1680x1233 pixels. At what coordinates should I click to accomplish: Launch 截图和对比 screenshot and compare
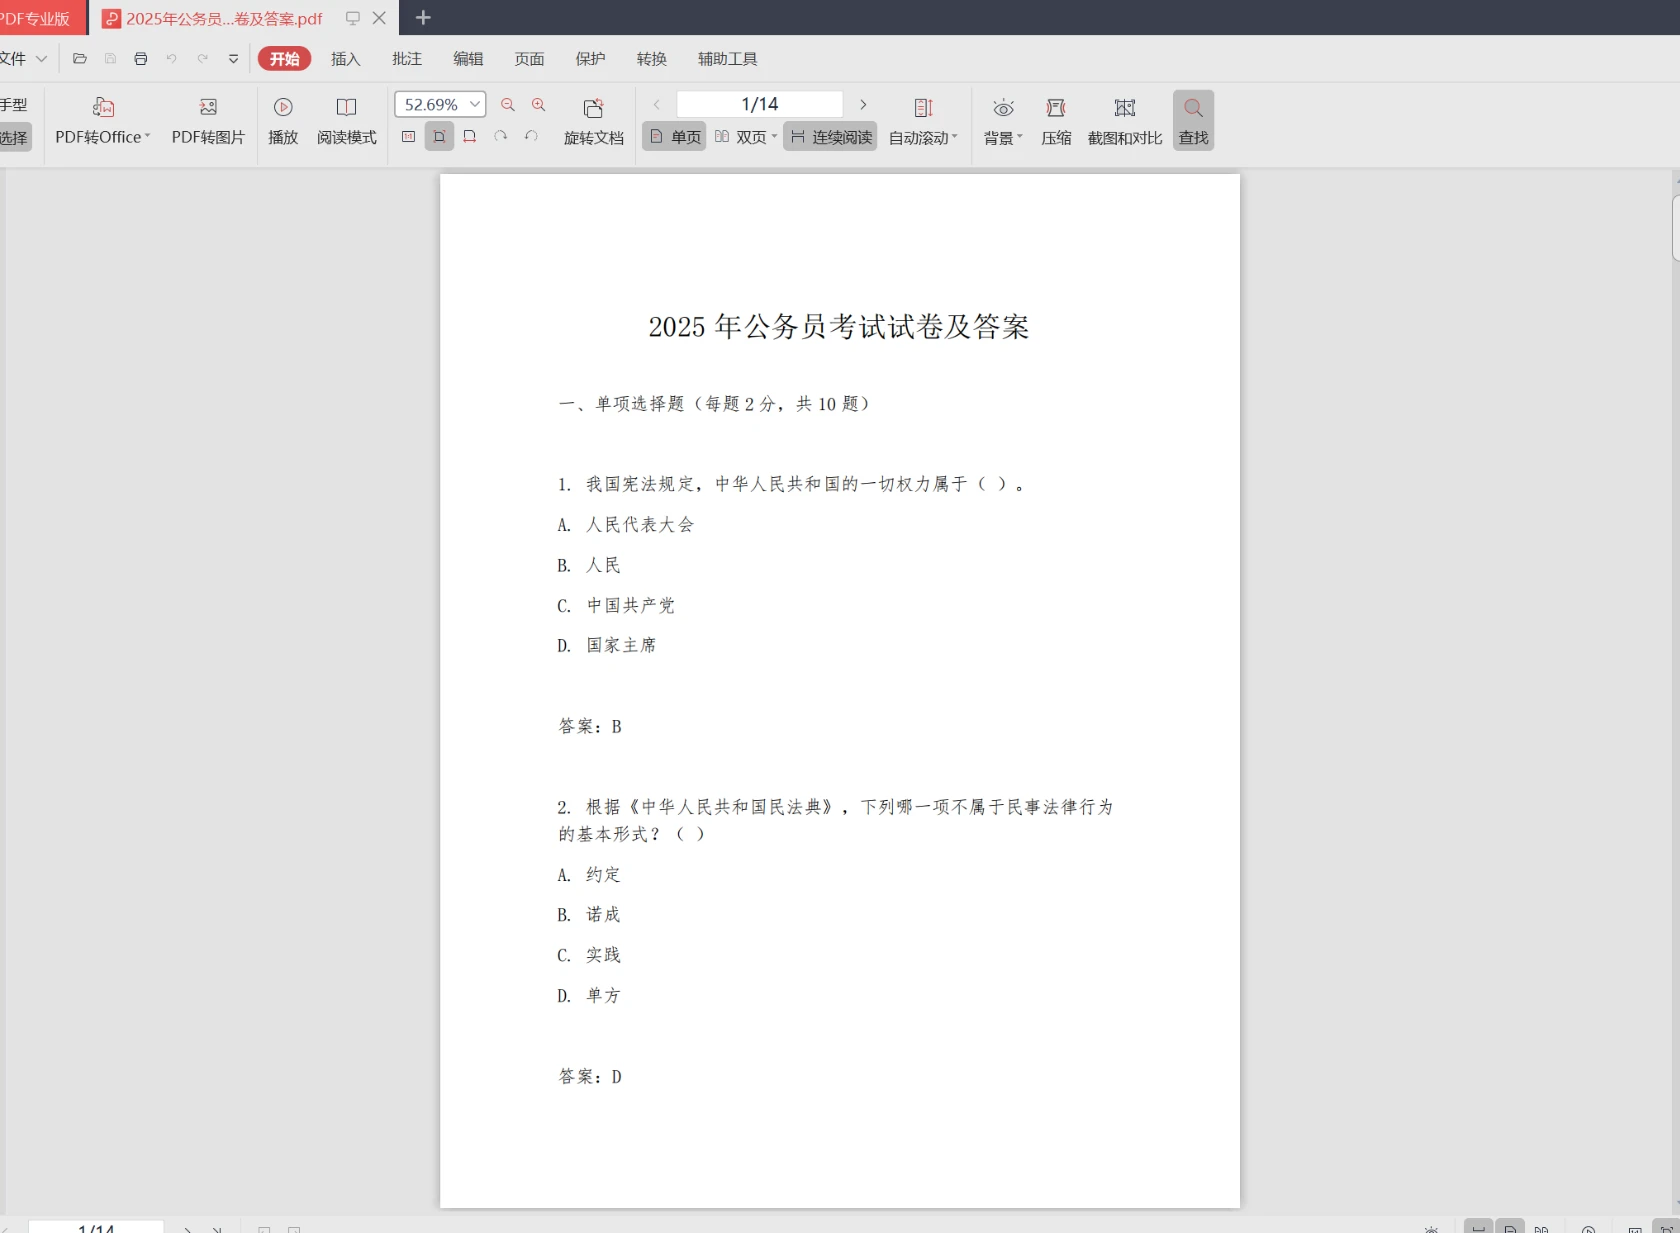point(1124,120)
